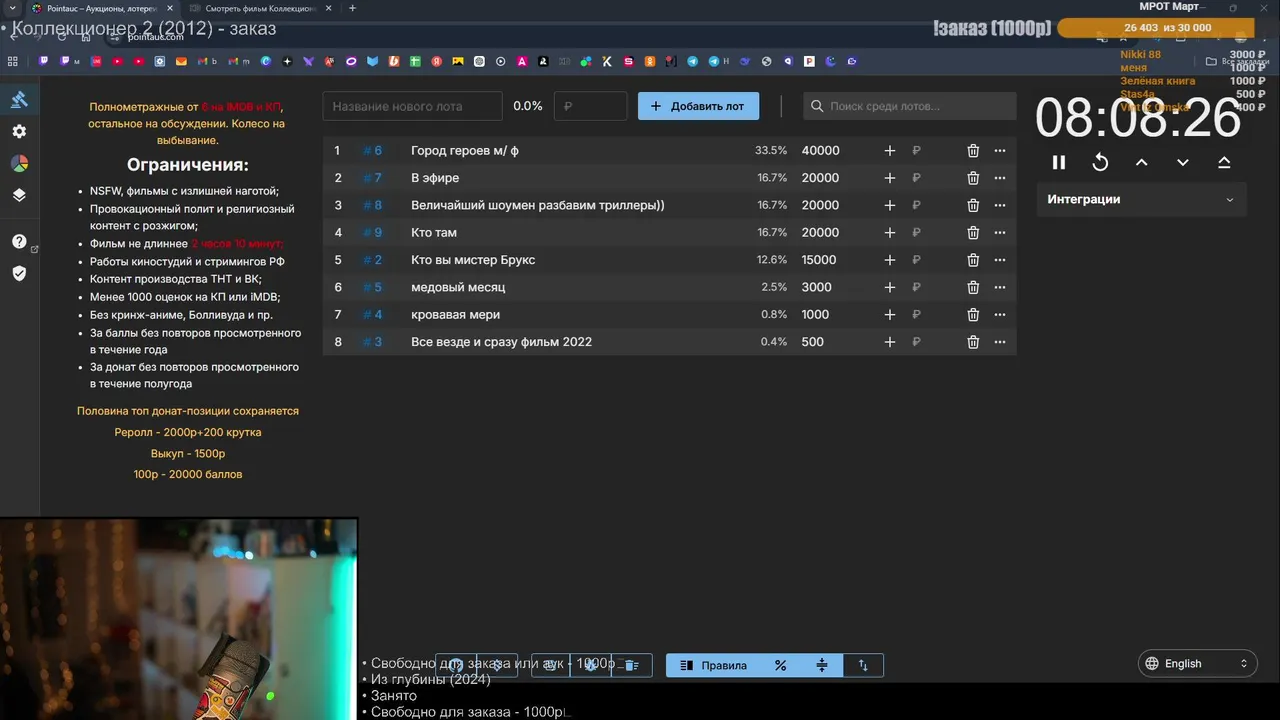The width and height of the screenshot is (1280, 720).
Task: Add amount to Кто вы мистер Брукс plus
Action: (890, 260)
